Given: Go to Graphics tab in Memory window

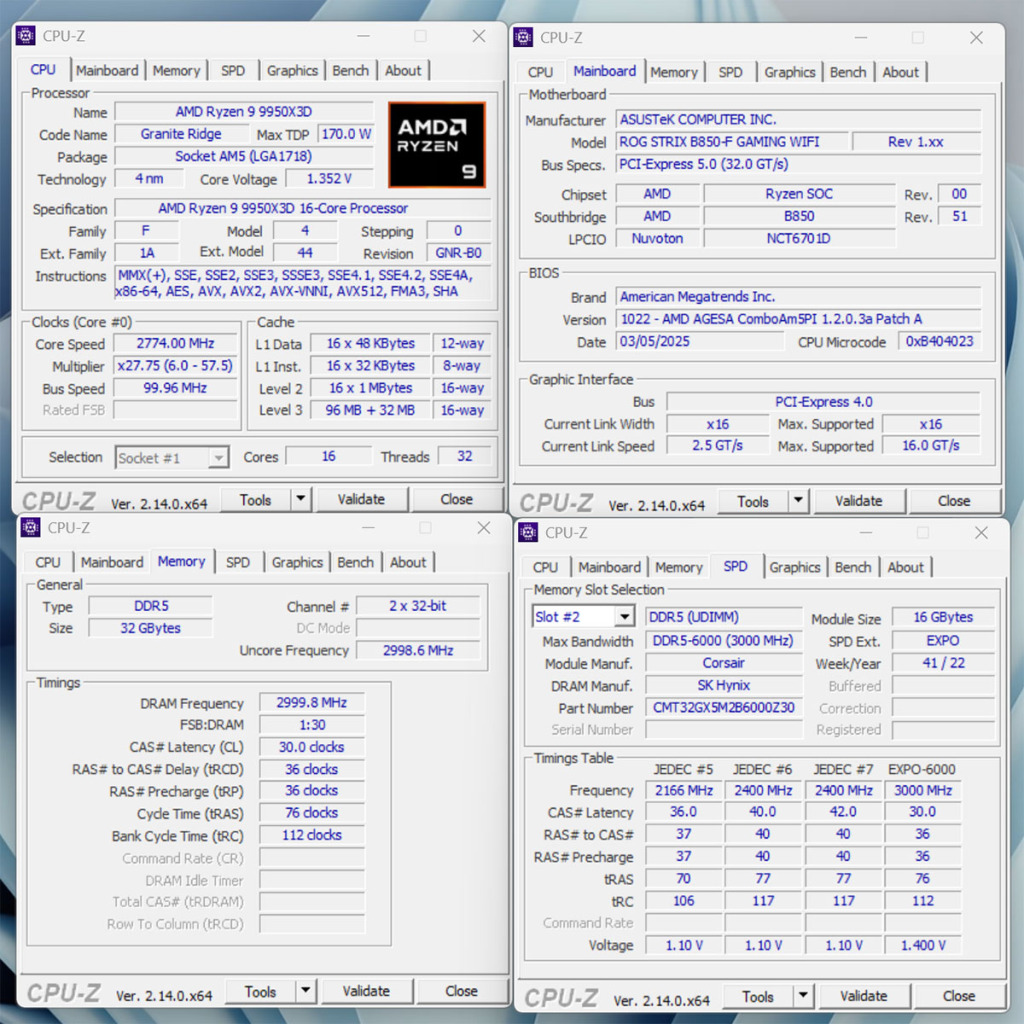Looking at the screenshot, I should pos(297,562).
